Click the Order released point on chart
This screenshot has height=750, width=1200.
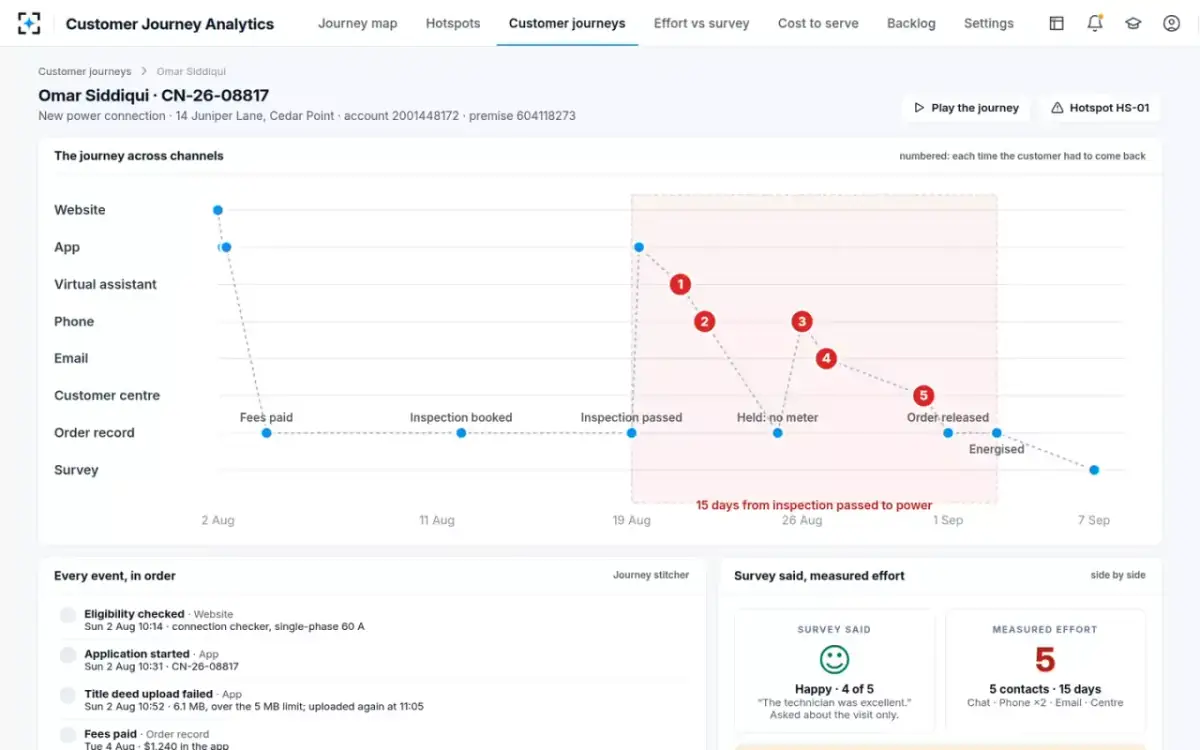point(948,433)
